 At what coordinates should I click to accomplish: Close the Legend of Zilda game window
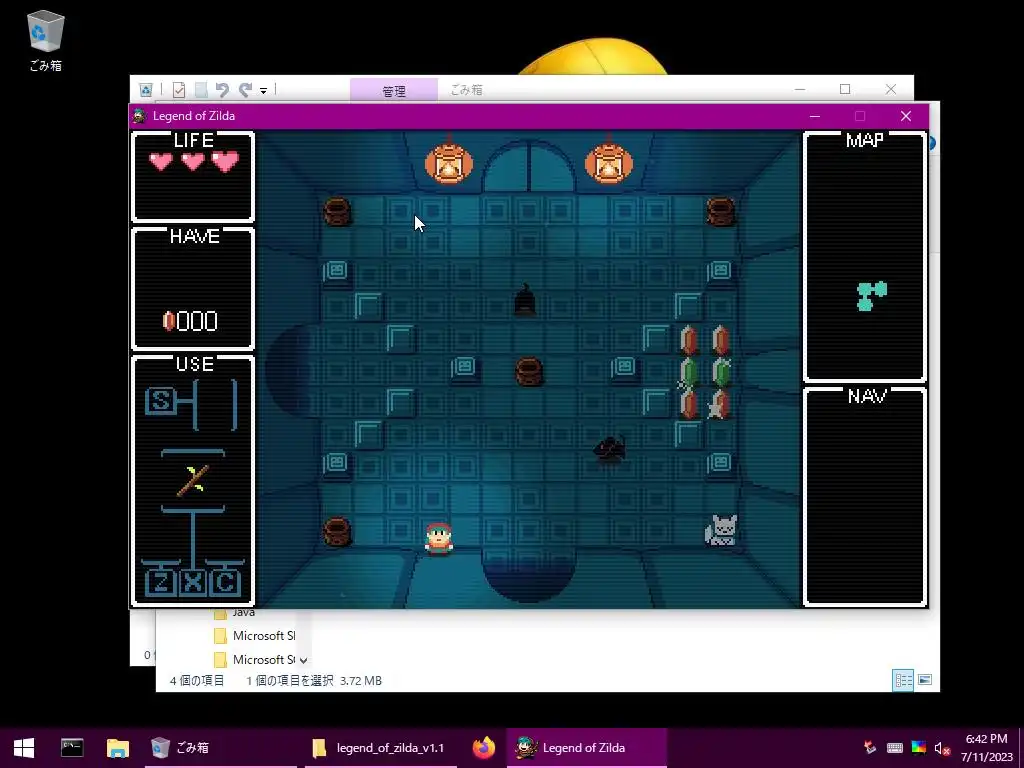(x=905, y=116)
